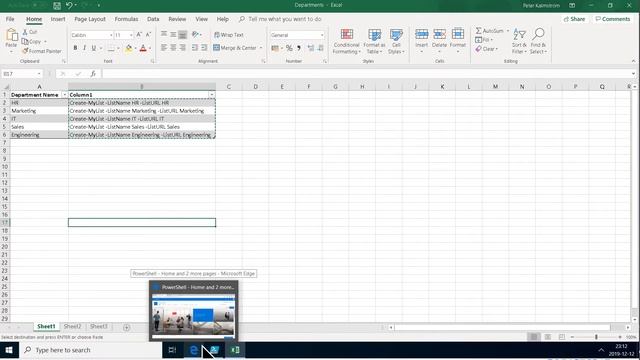Toggle Underline formatting
This screenshot has width=640, height=360.
pos(94,48)
